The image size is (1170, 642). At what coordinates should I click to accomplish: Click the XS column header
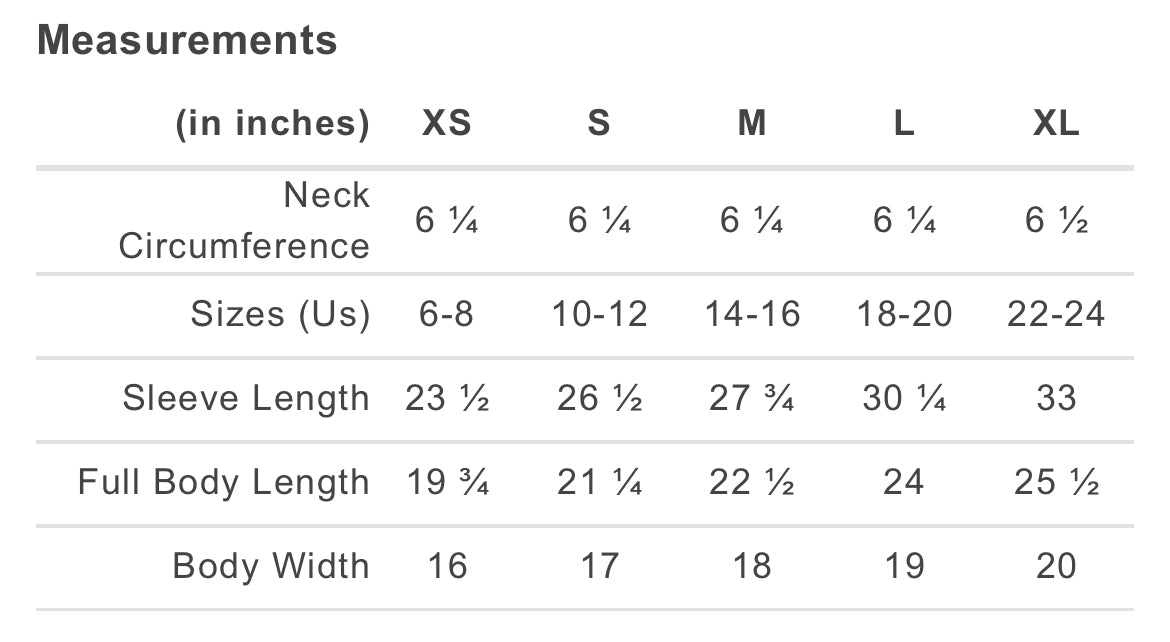(x=446, y=124)
